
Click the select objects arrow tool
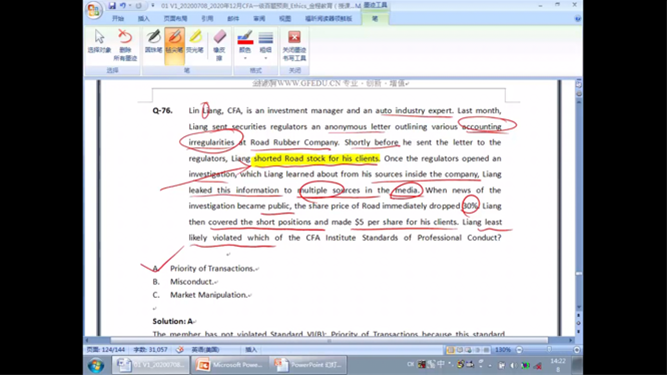tap(99, 42)
